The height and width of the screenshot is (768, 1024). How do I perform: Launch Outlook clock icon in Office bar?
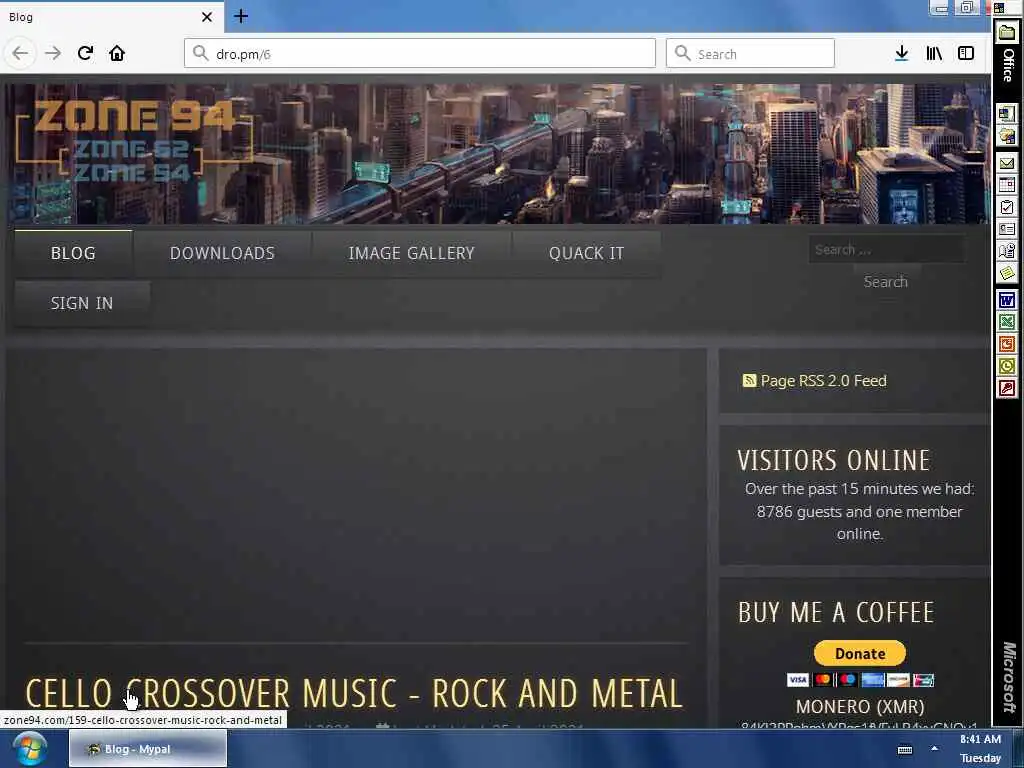pyautogui.click(x=1007, y=366)
